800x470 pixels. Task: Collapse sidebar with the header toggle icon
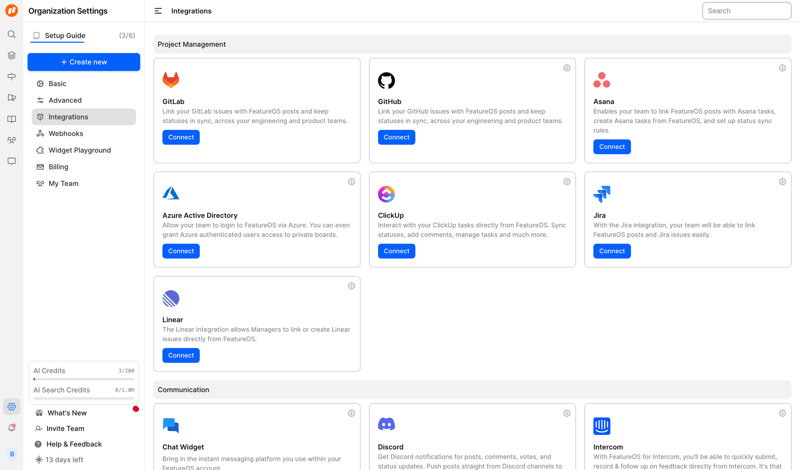click(158, 11)
